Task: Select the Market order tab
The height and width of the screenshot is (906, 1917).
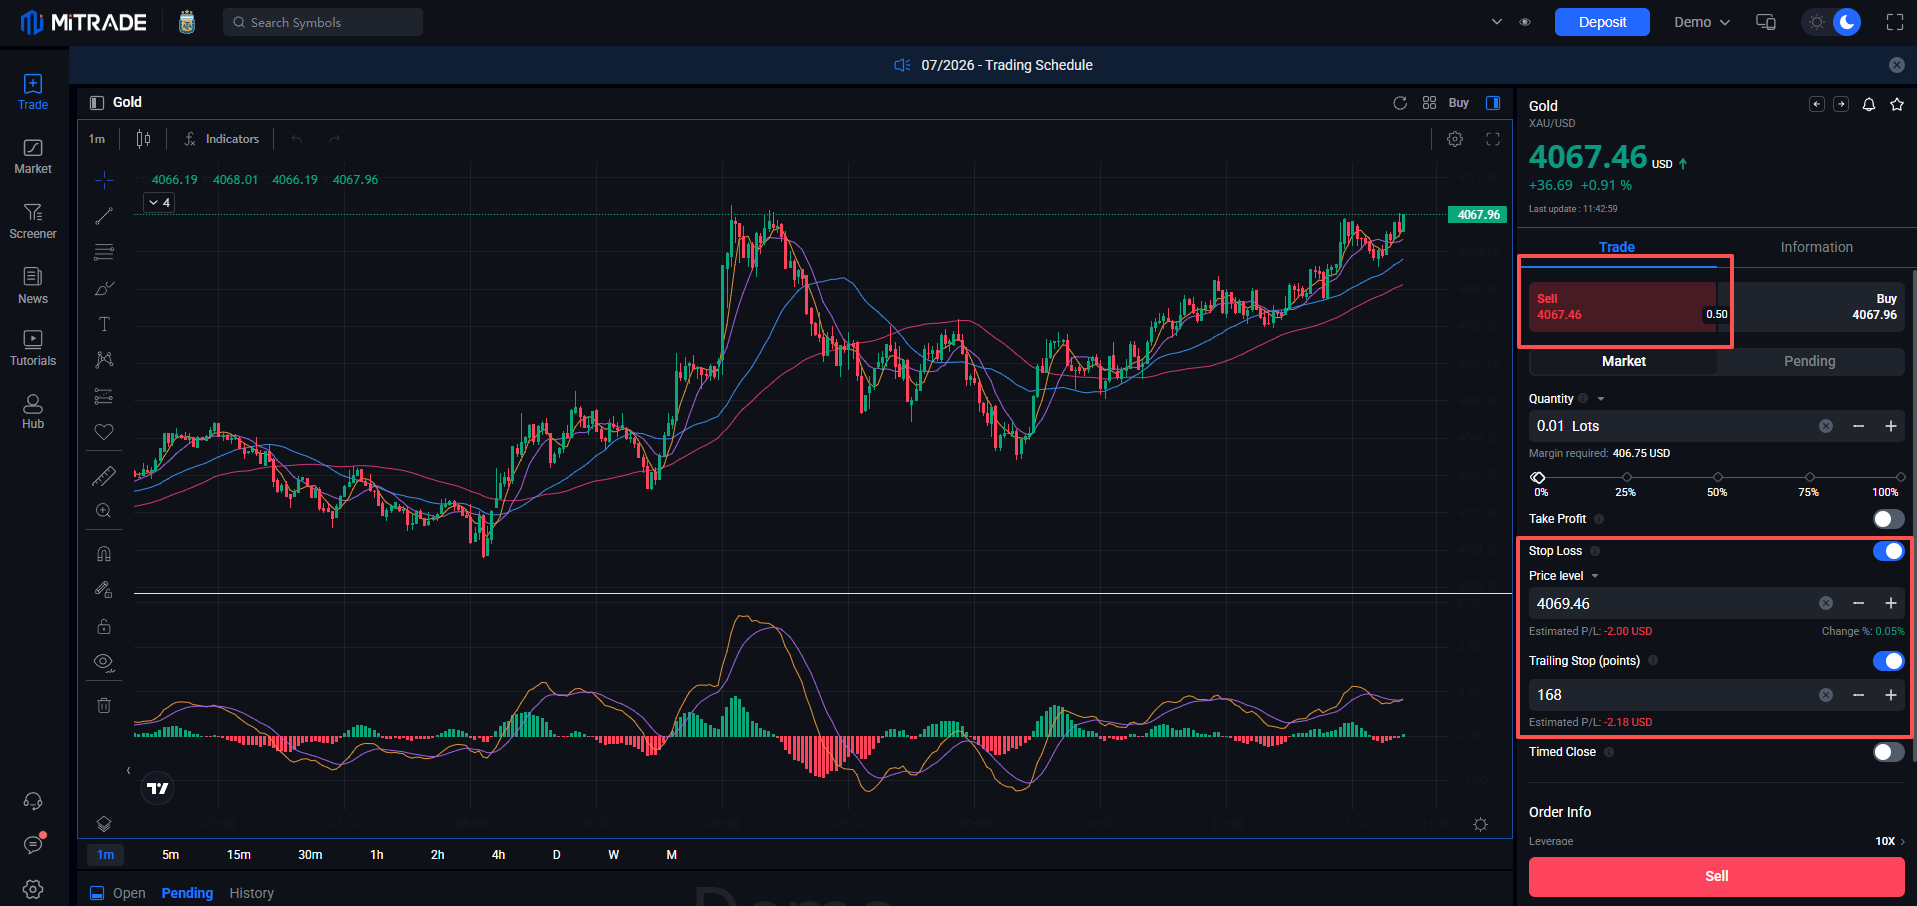Action: pos(1623,361)
